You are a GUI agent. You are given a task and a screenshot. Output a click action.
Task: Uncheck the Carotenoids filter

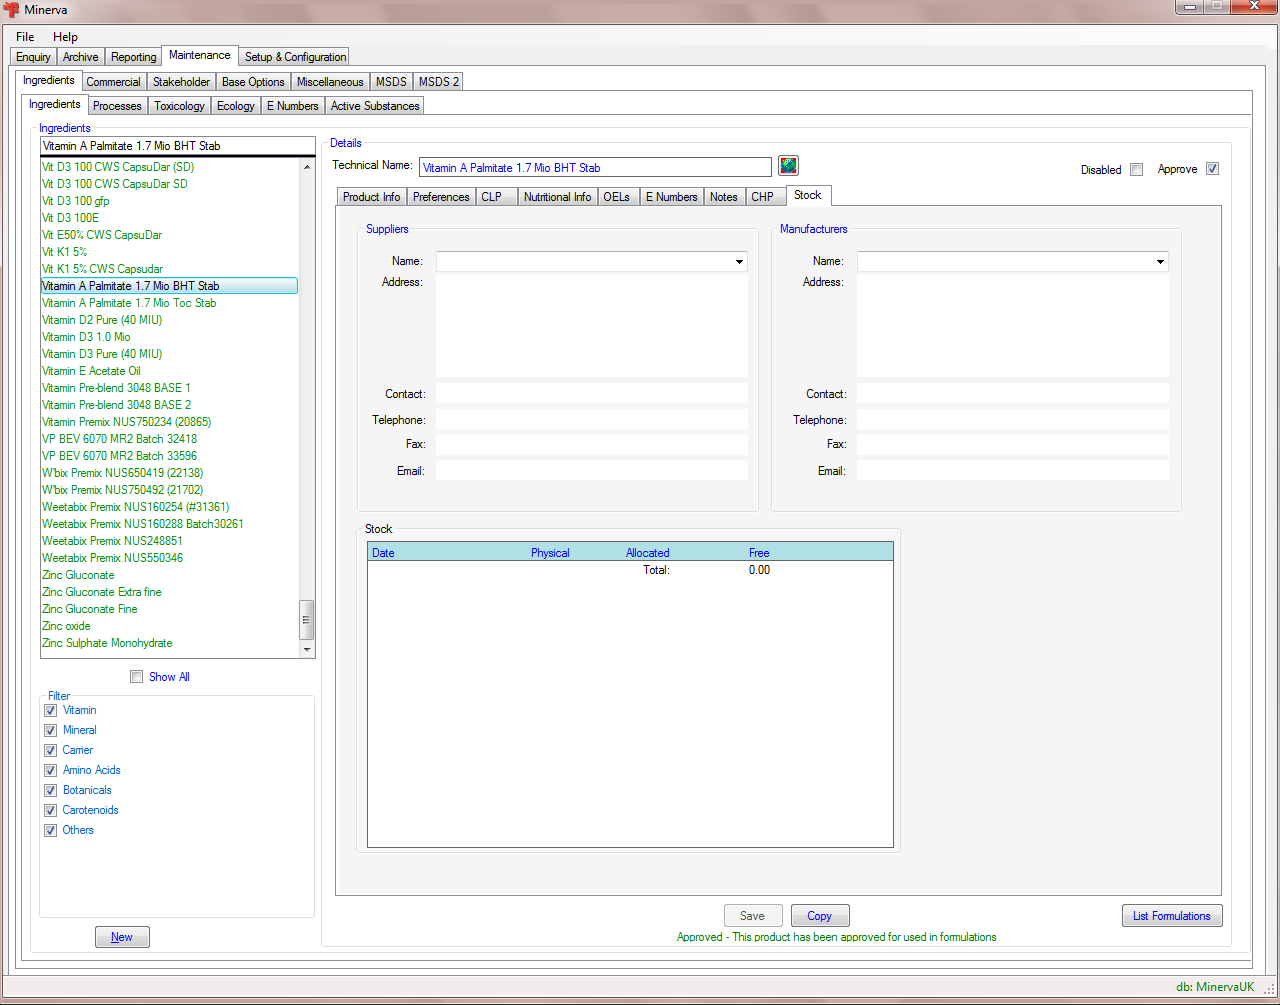(50, 810)
